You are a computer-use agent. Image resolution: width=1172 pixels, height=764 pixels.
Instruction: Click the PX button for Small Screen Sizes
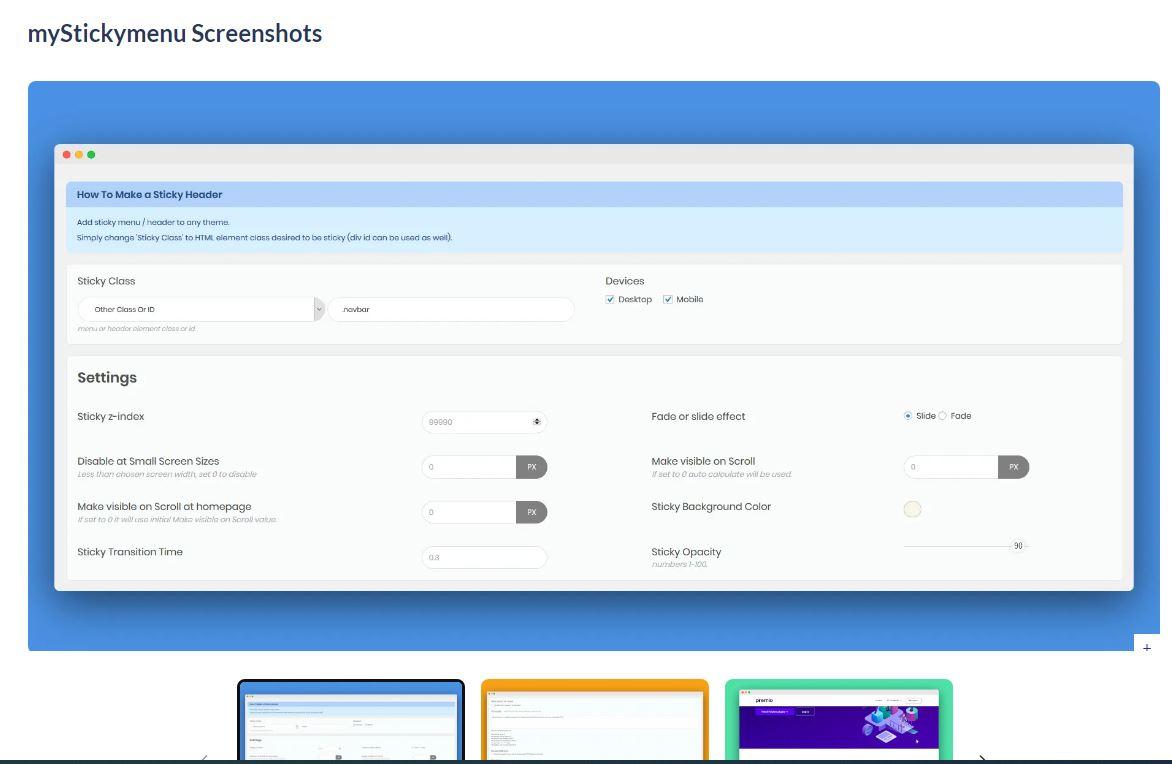tap(531, 467)
